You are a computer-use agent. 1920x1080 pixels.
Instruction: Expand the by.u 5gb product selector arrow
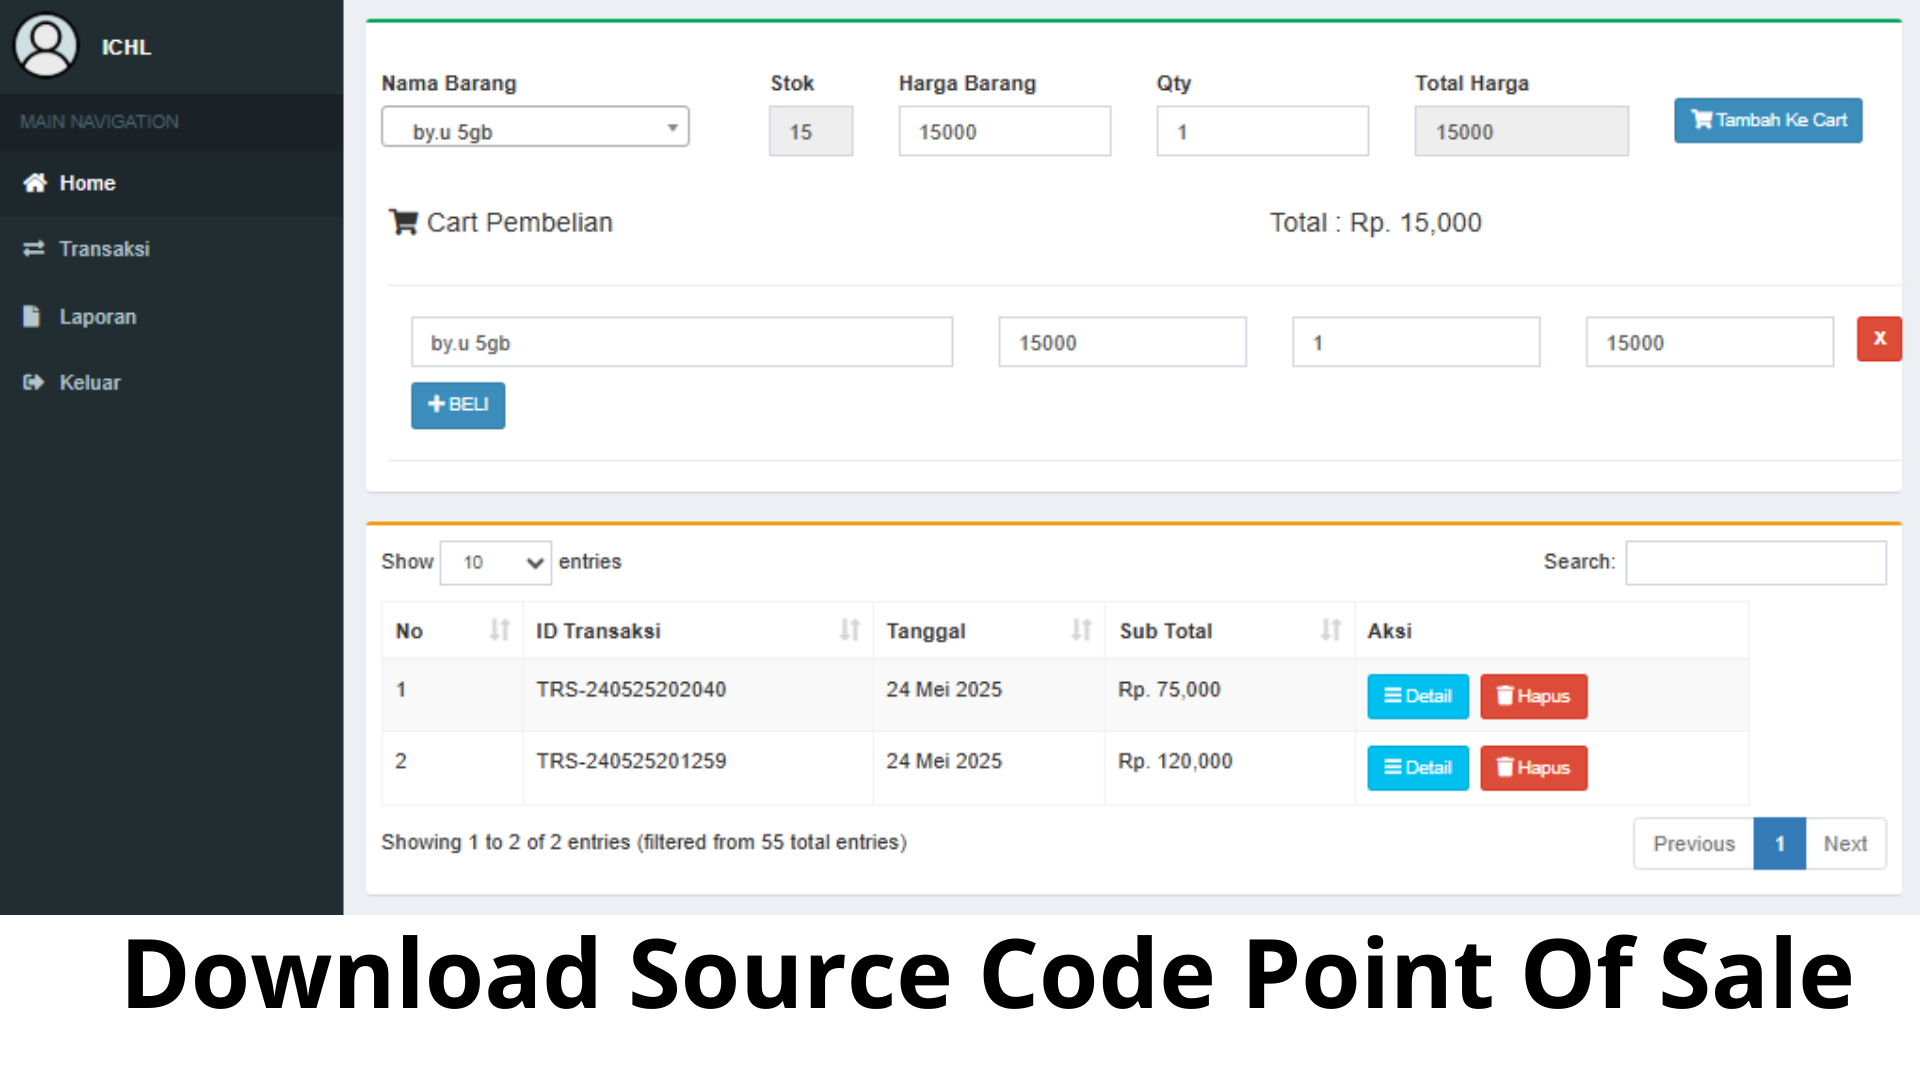point(672,127)
